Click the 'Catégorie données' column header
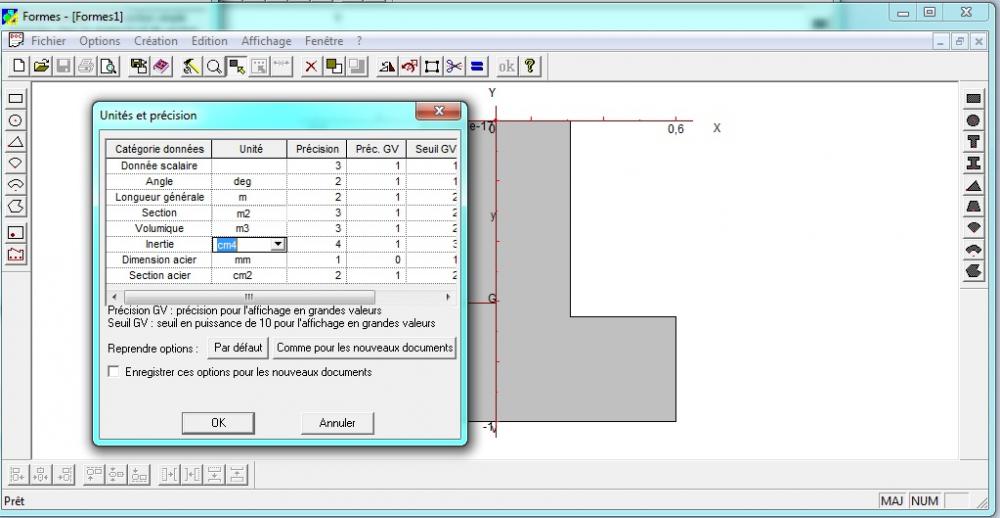 coord(159,149)
